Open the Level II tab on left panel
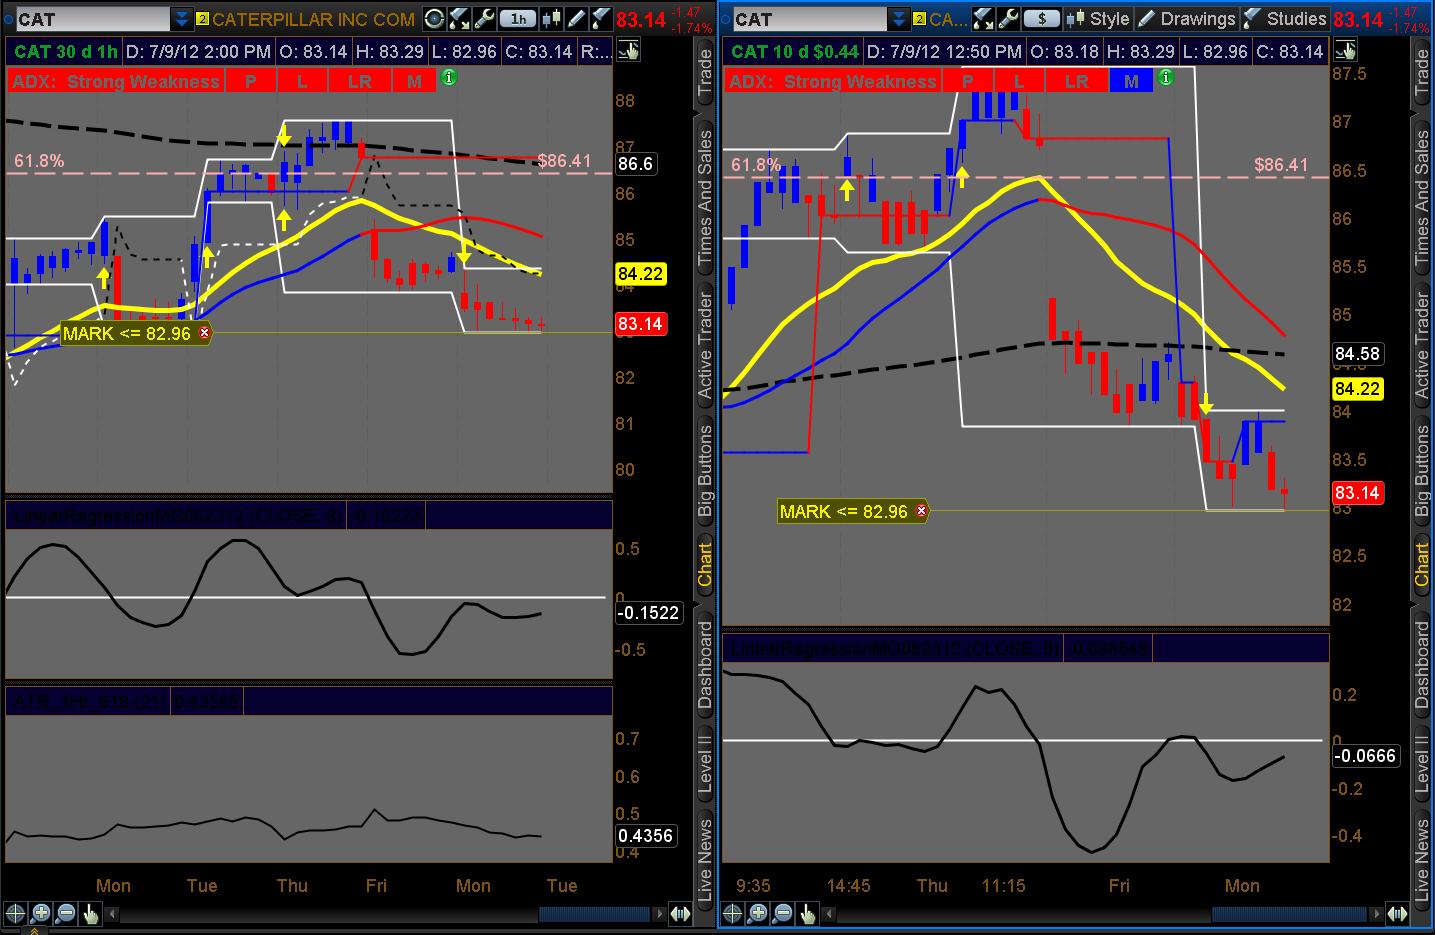Image resolution: width=1435 pixels, height=935 pixels. point(705,765)
